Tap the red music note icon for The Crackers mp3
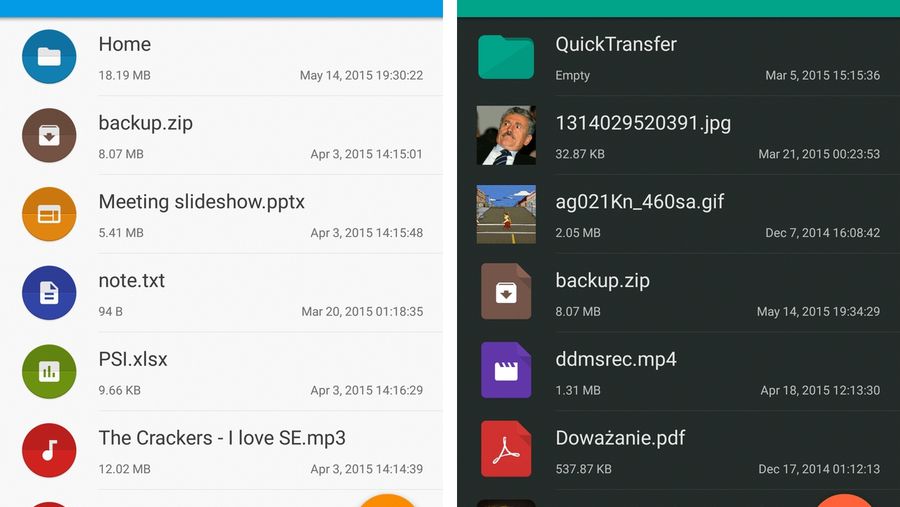900x507 pixels. (49, 450)
